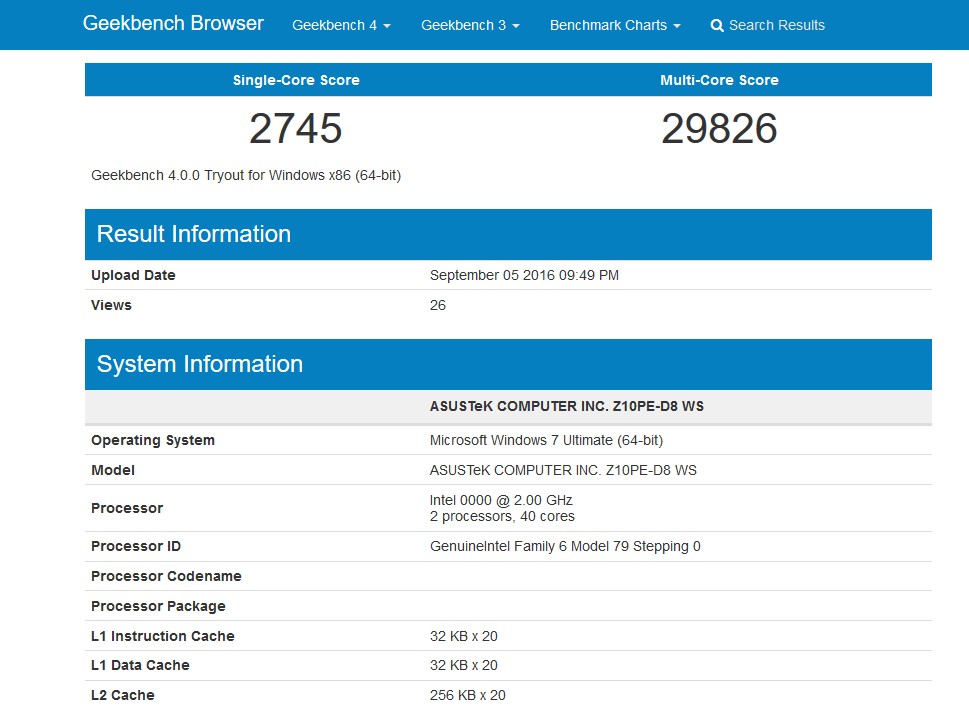Select the views count 26

pyautogui.click(x=438, y=305)
